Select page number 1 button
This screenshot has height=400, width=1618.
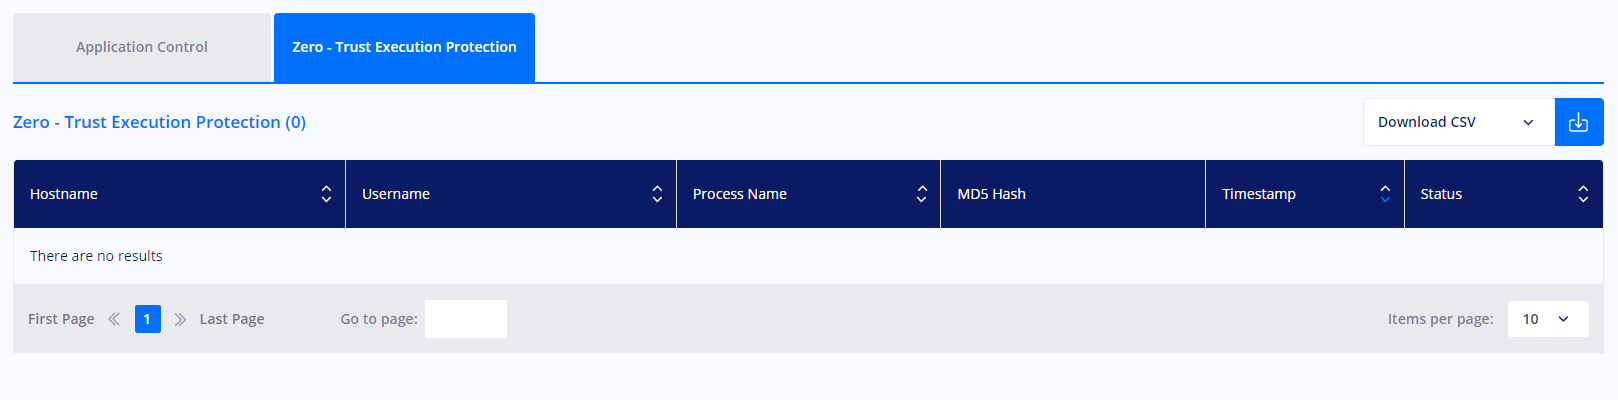pyautogui.click(x=148, y=319)
